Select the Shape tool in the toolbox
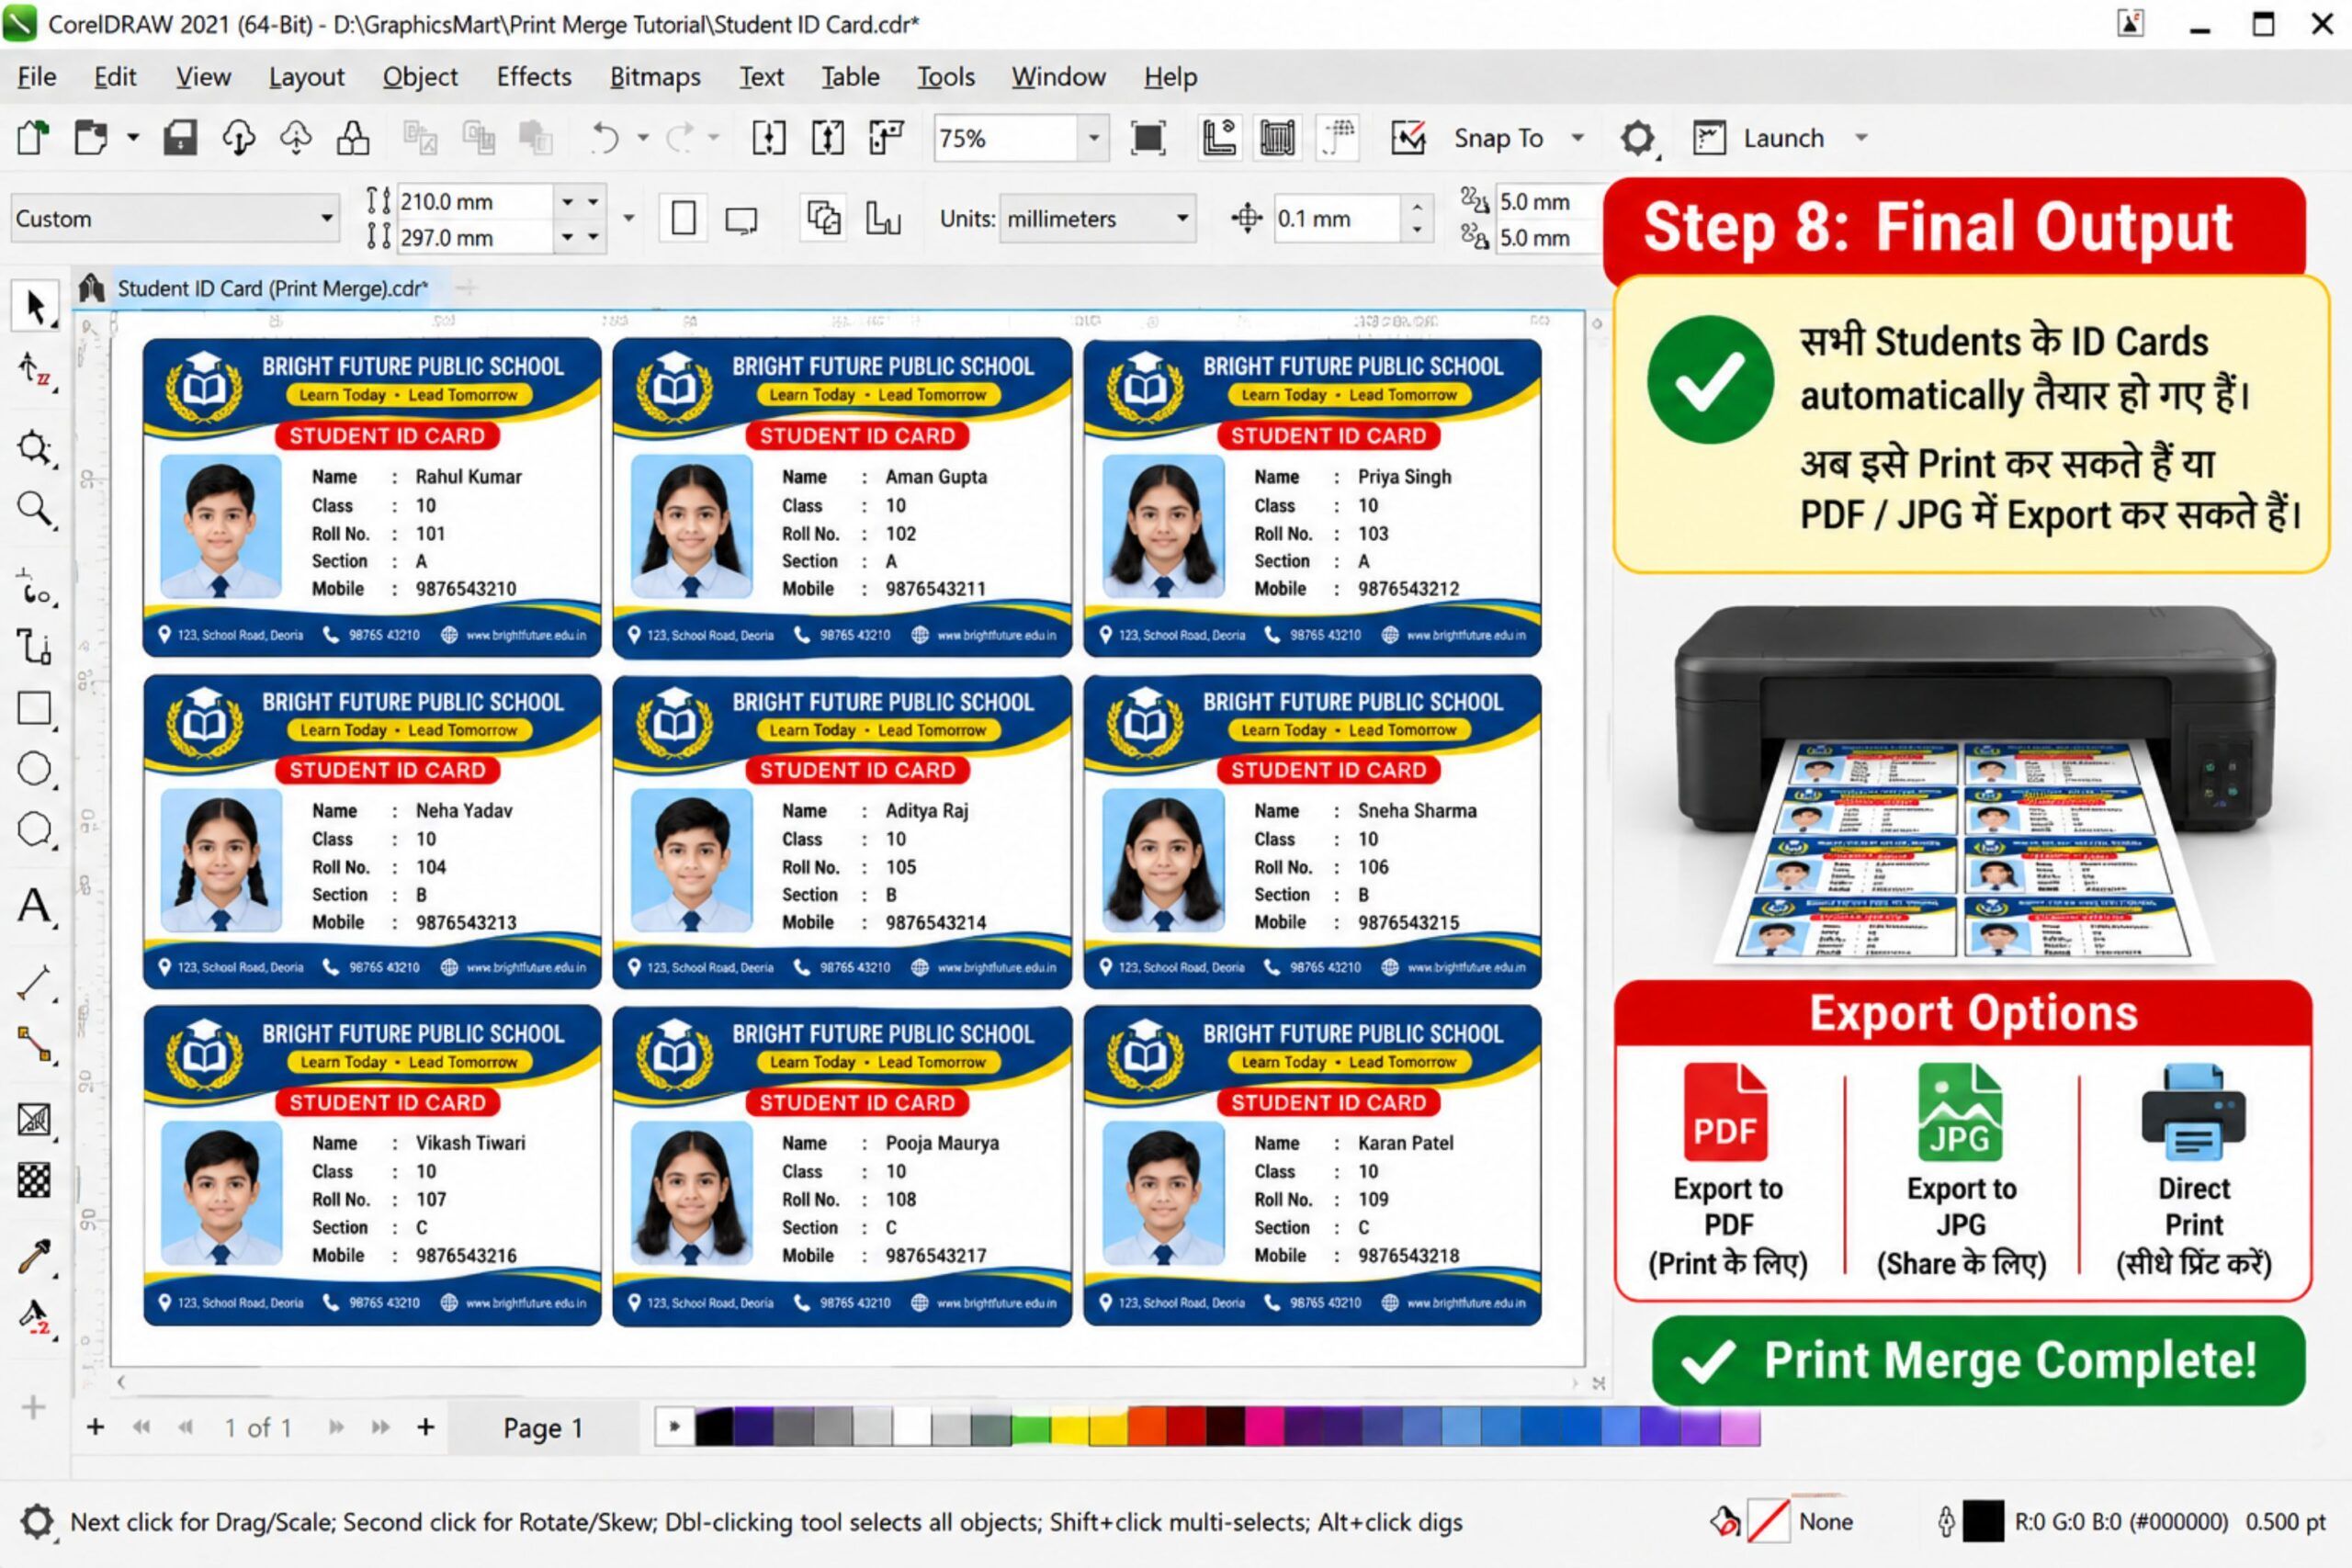Screen dimensions: 2352x1568 [x=35, y=371]
